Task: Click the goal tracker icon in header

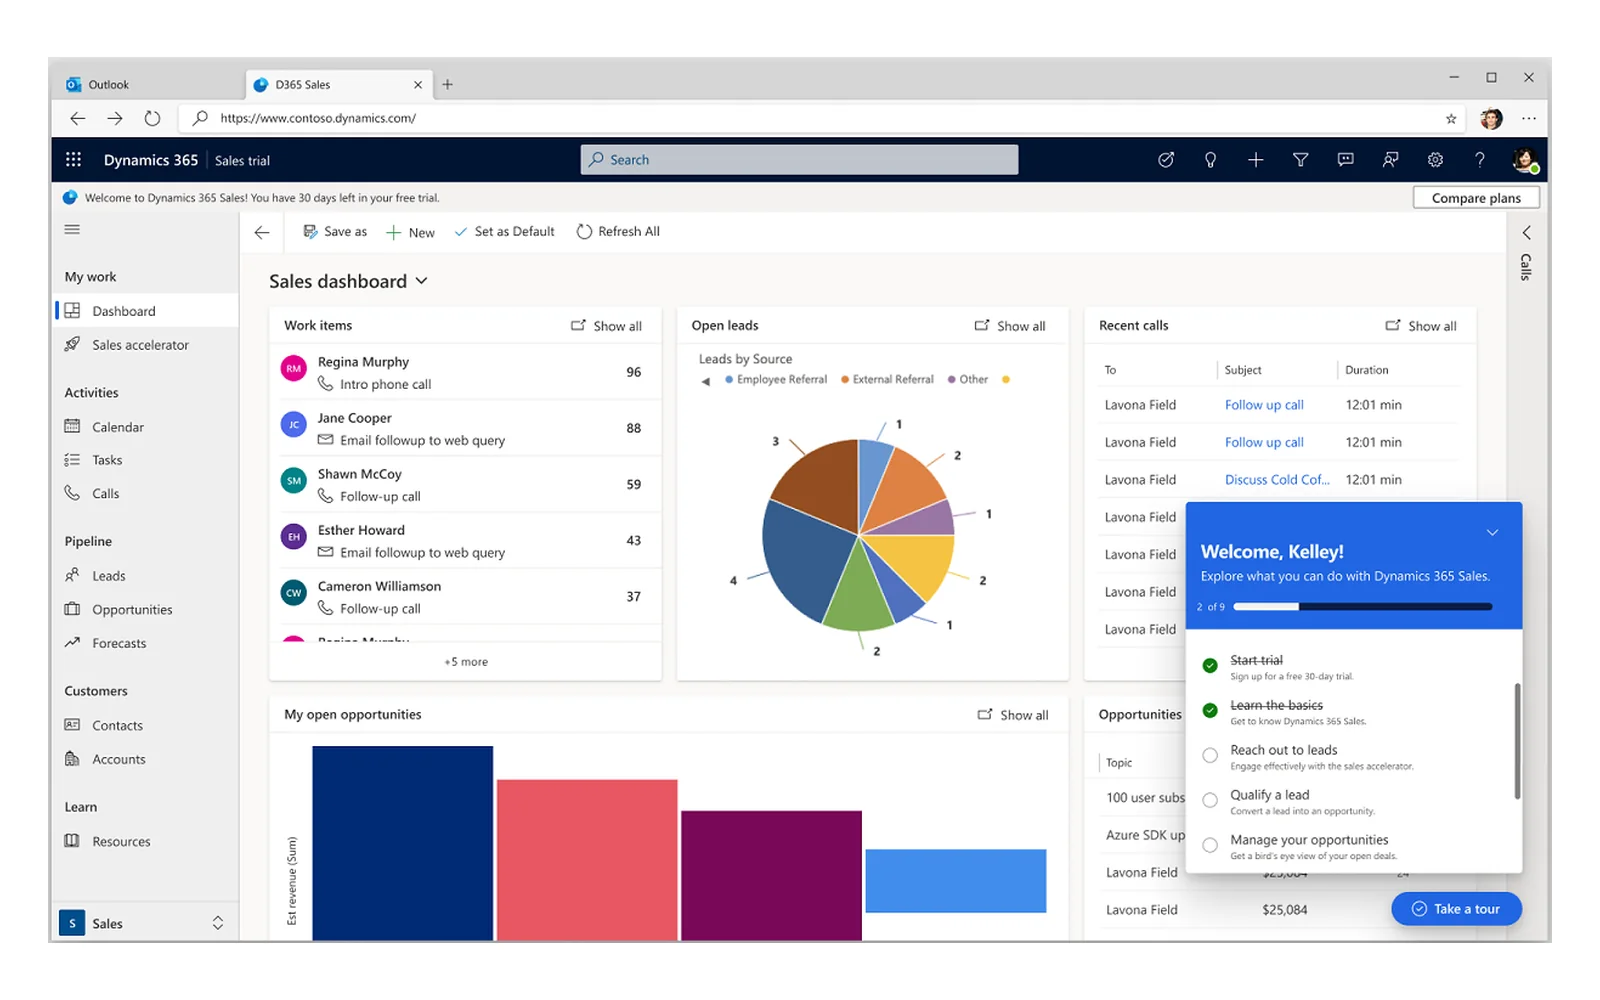Action: (1166, 160)
